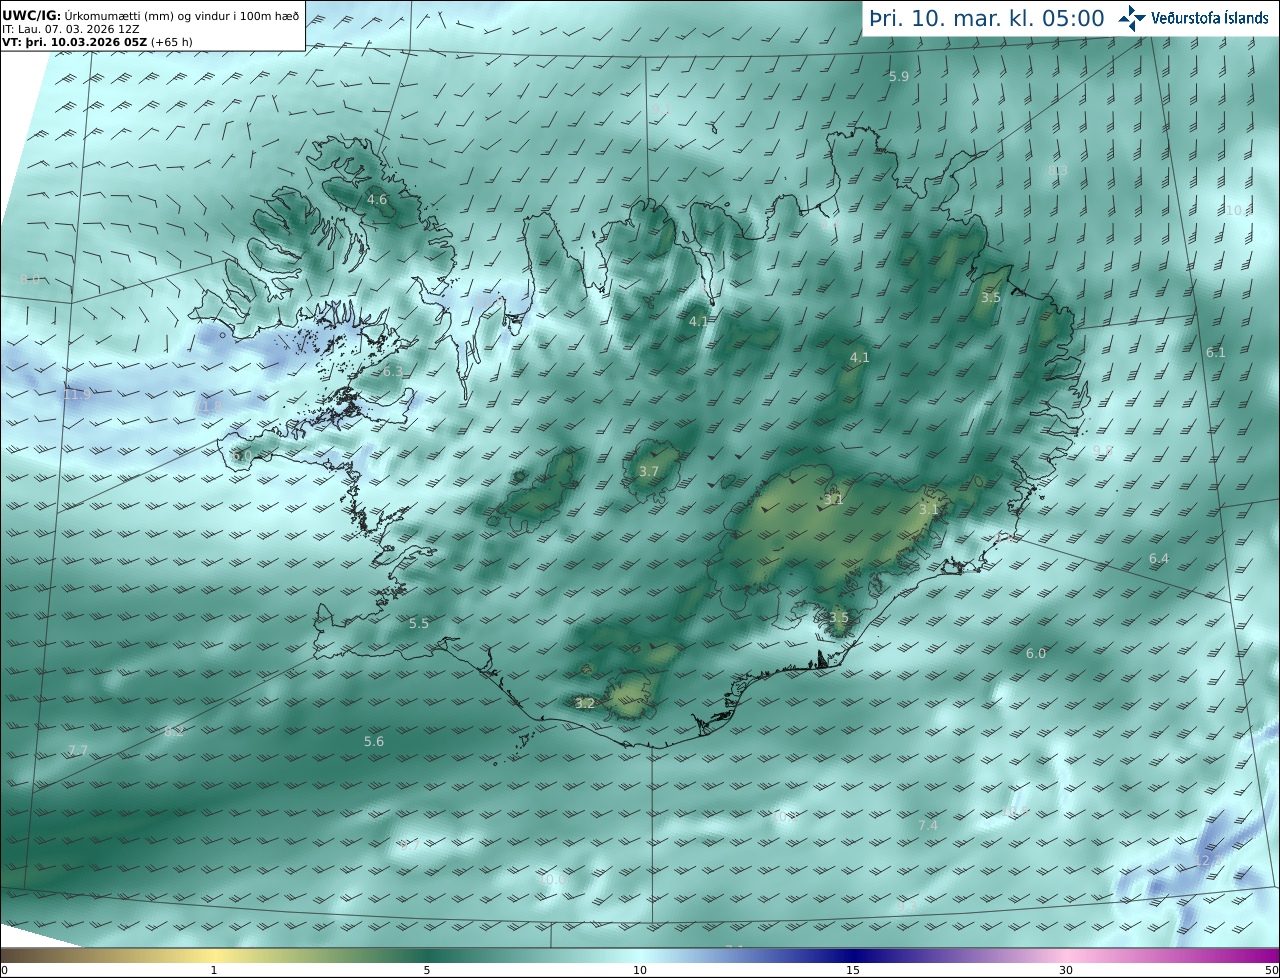
Task: Click the 4.6 value over the Westfjords
Action: [x=377, y=200]
